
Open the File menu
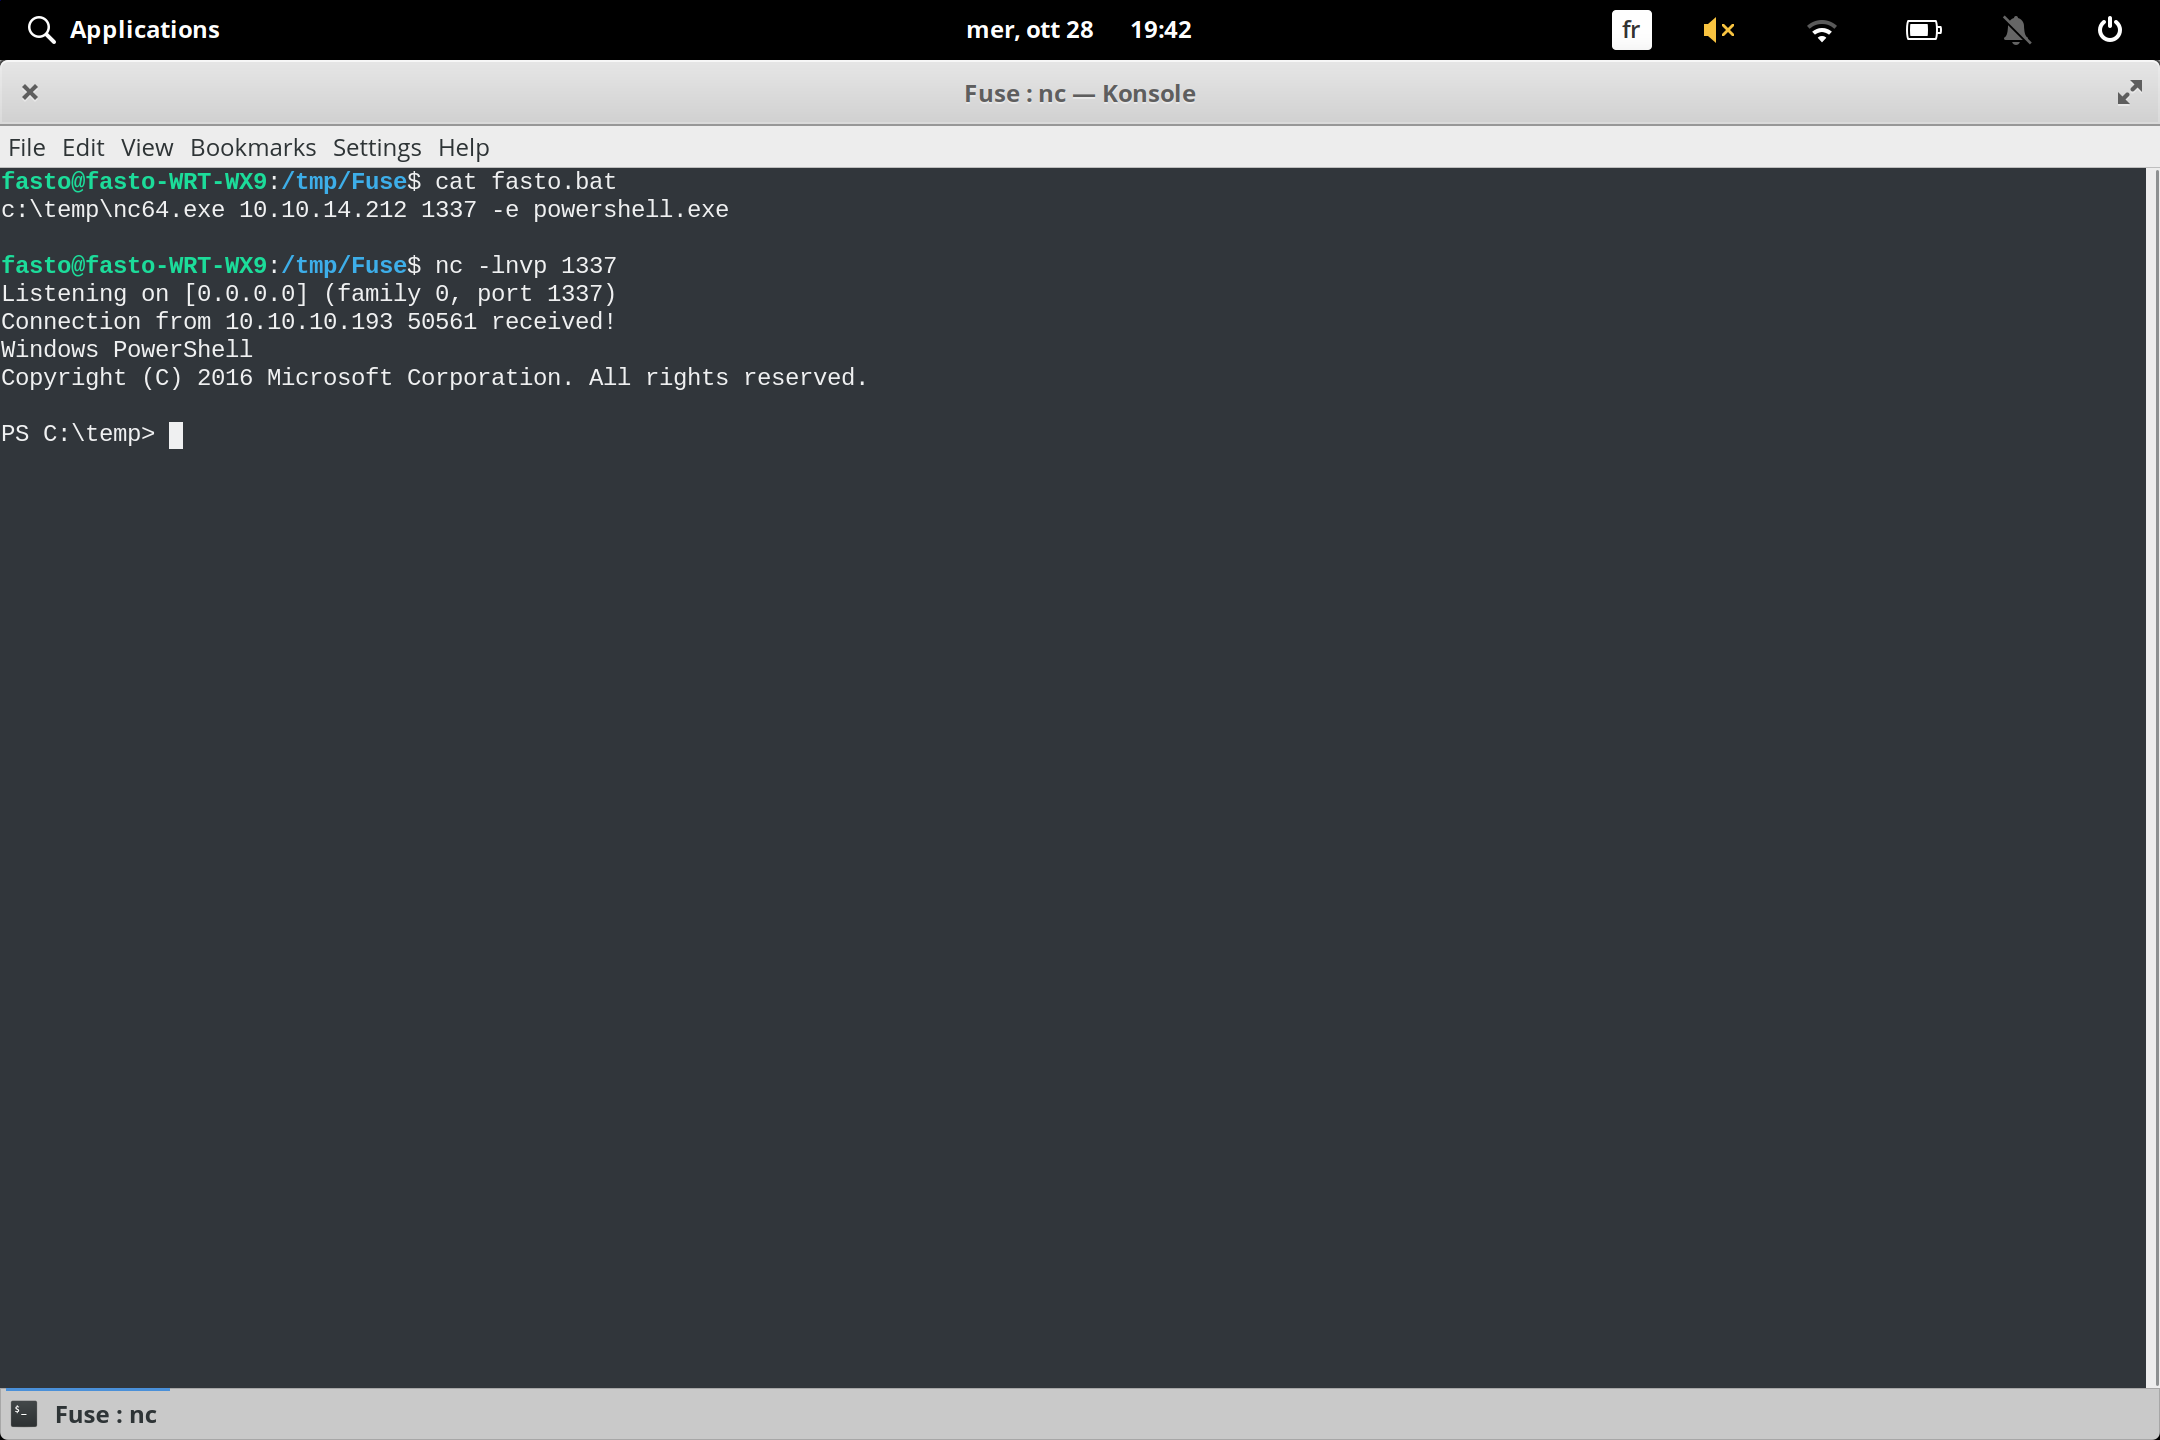pos(26,147)
